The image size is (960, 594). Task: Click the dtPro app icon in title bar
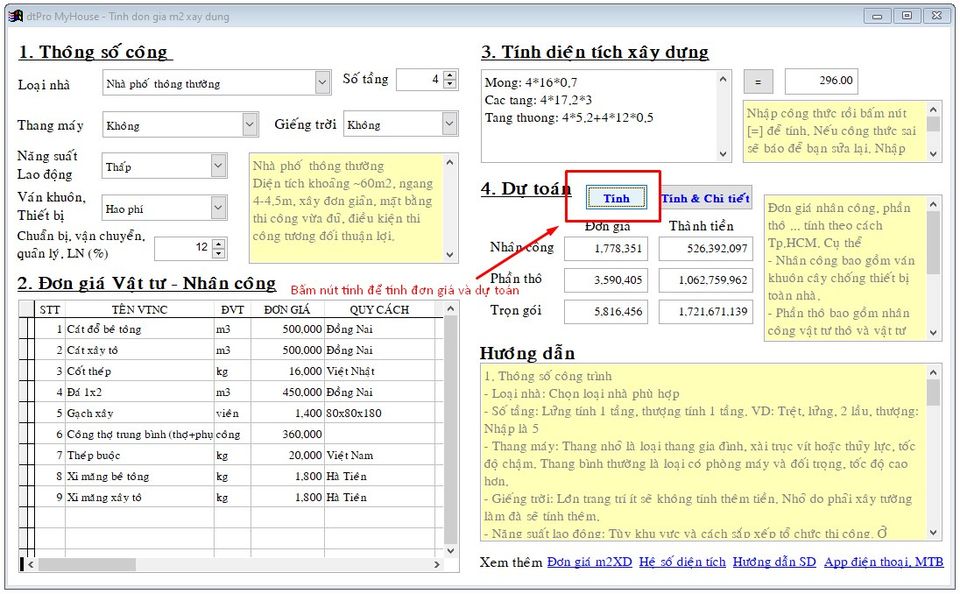tap(15, 15)
